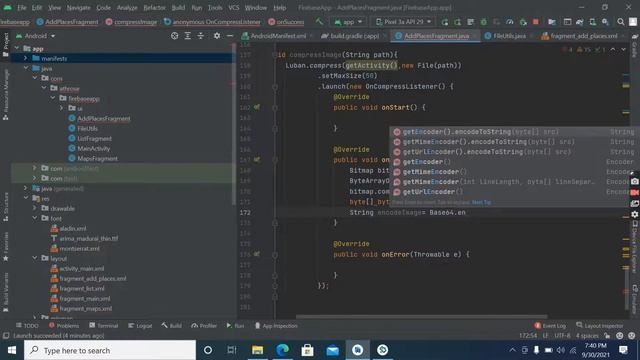
Task: Close the AddPlacesFragment.java tab
Action: tap(474, 36)
